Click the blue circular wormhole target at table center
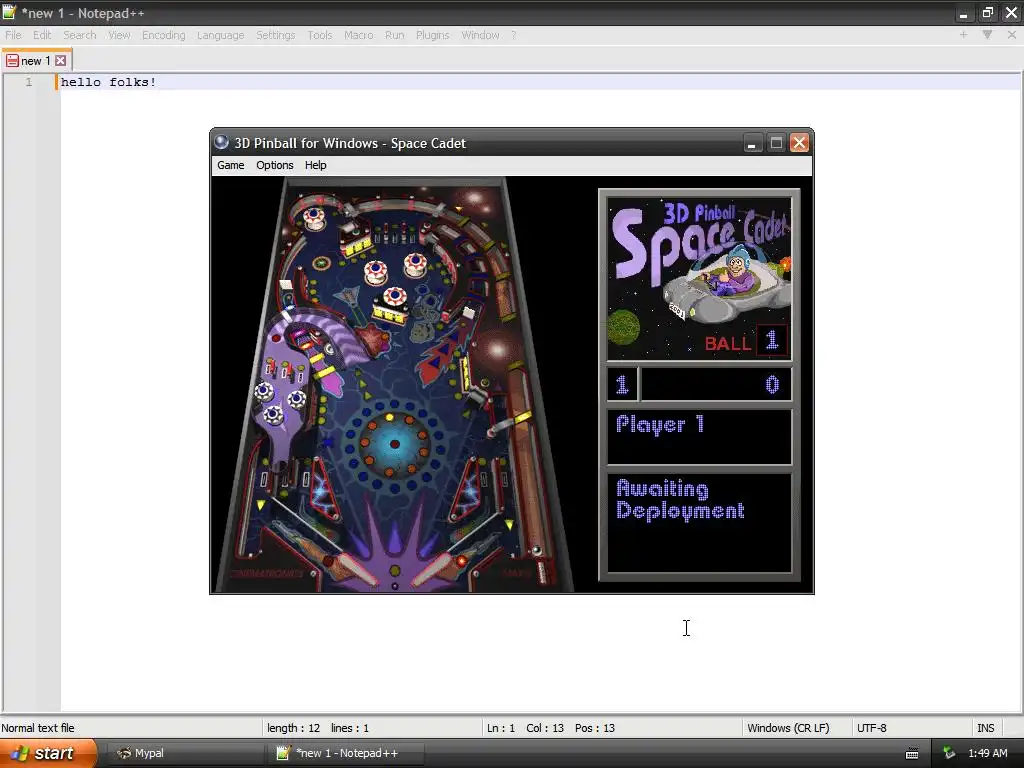Screen dimensions: 1024x768 coord(394,444)
